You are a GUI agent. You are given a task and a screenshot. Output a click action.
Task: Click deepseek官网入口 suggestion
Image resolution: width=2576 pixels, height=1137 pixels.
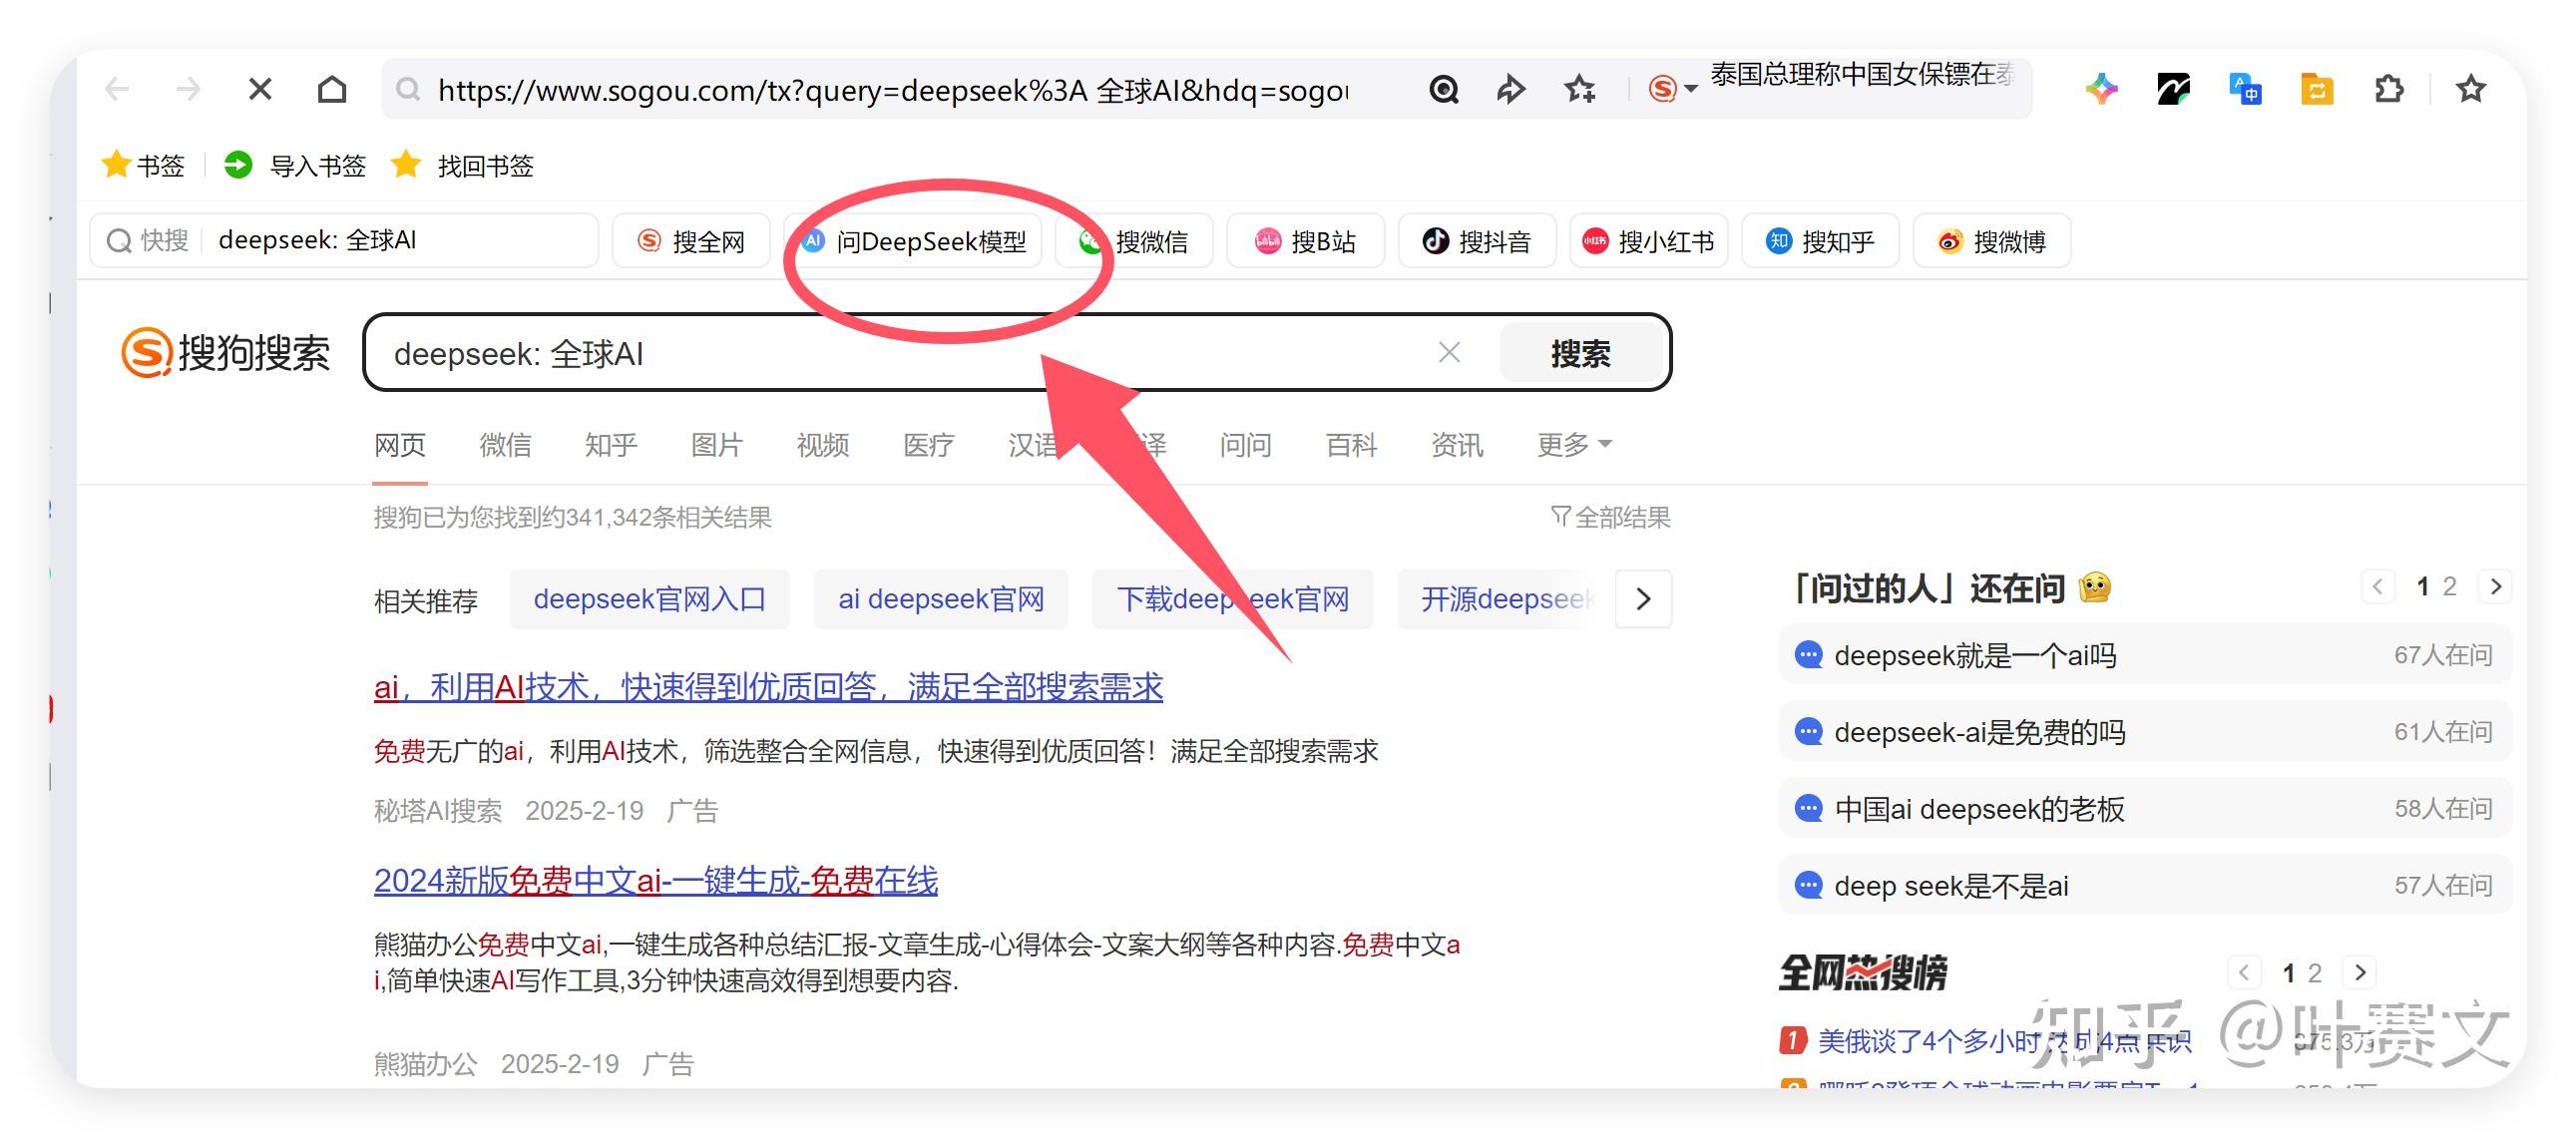(650, 599)
